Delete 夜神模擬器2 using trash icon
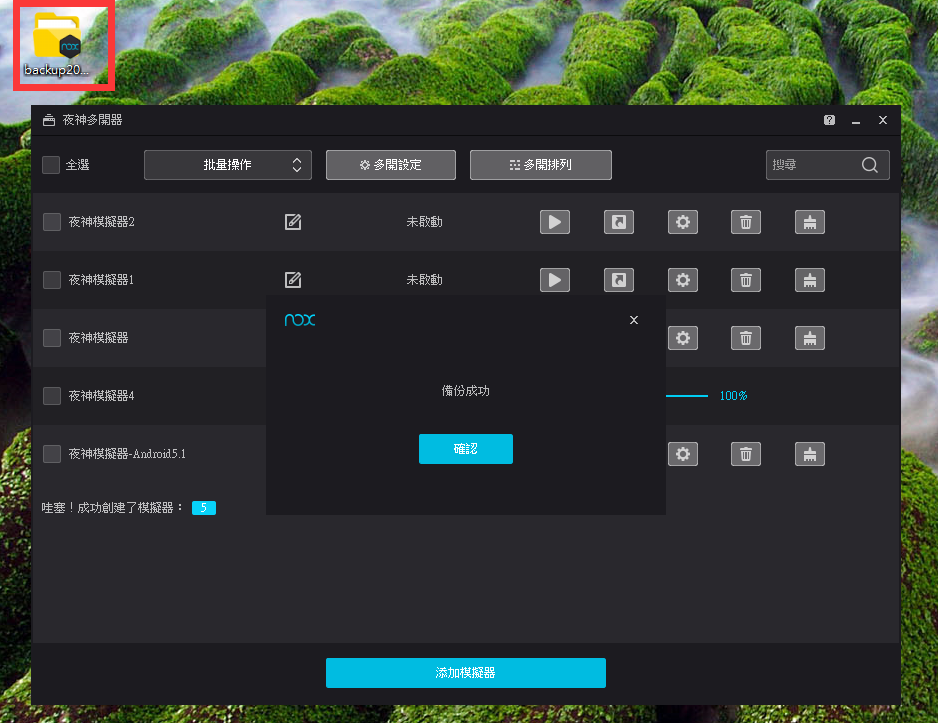Image resolution: width=938 pixels, height=723 pixels. 746,222
